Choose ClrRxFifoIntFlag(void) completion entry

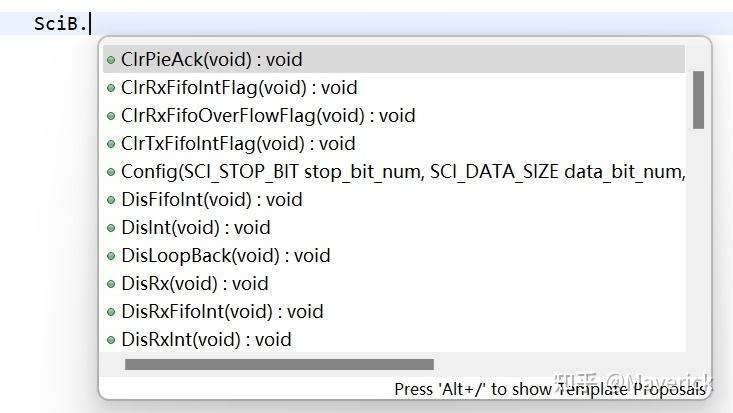(239, 88)
